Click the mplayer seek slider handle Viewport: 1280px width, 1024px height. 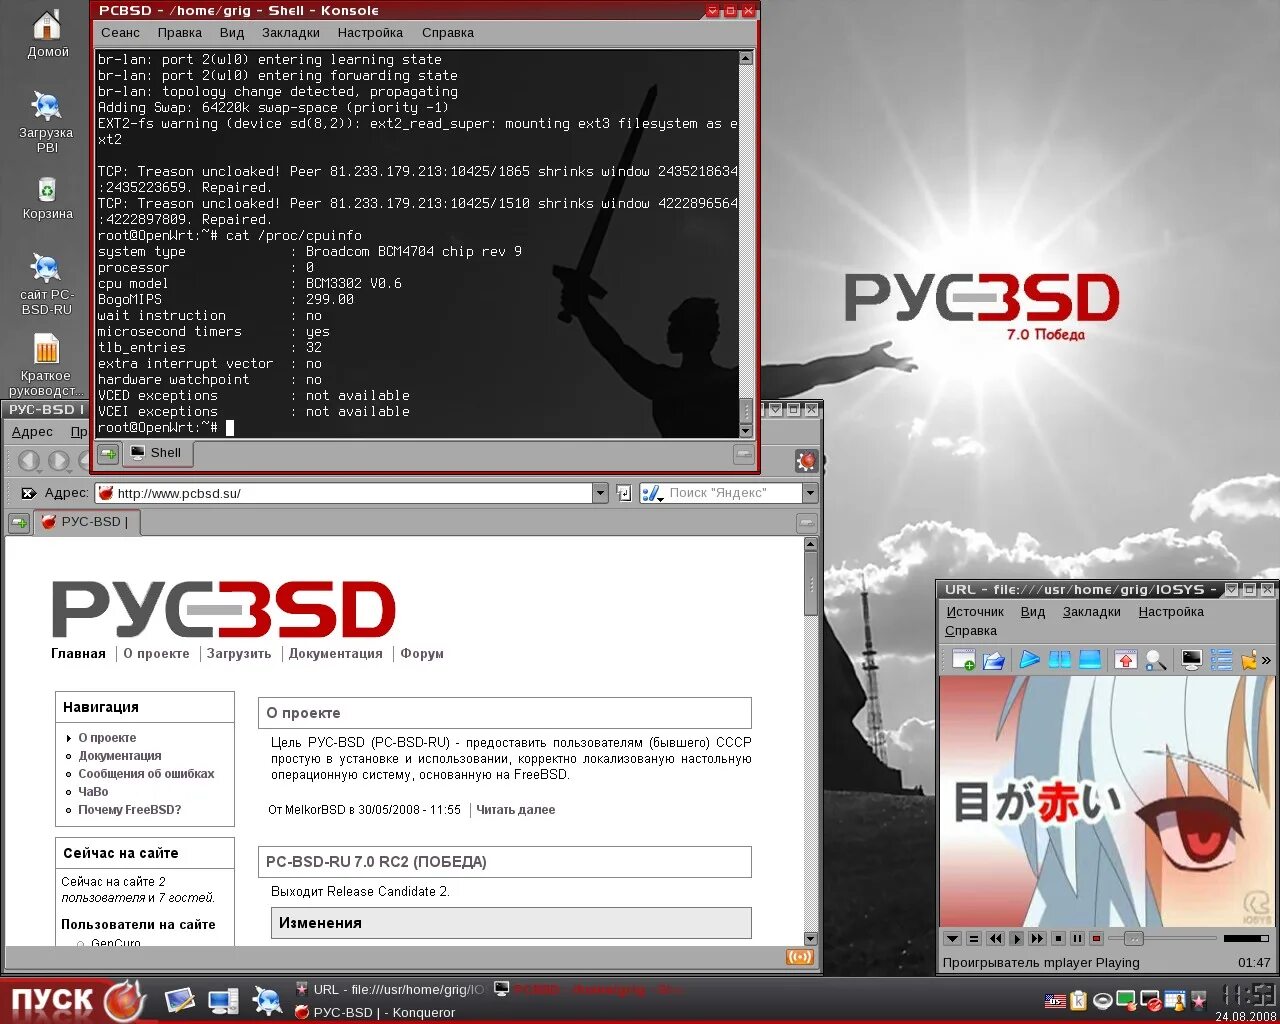point(1133,939)
